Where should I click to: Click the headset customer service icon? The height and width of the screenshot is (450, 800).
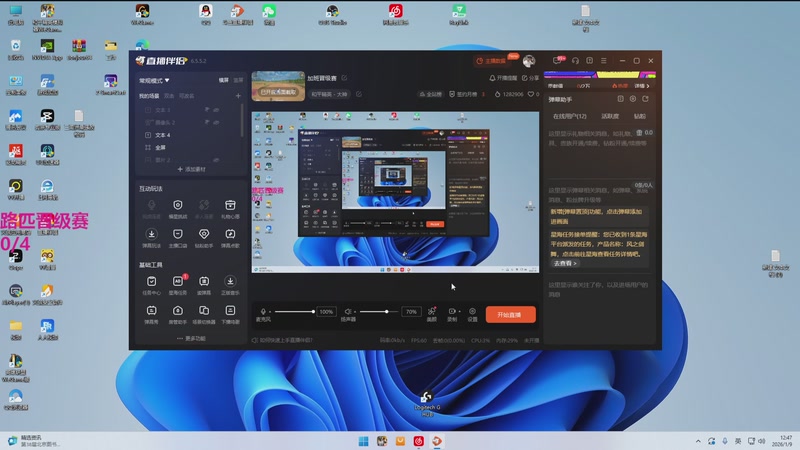(576, 60)
